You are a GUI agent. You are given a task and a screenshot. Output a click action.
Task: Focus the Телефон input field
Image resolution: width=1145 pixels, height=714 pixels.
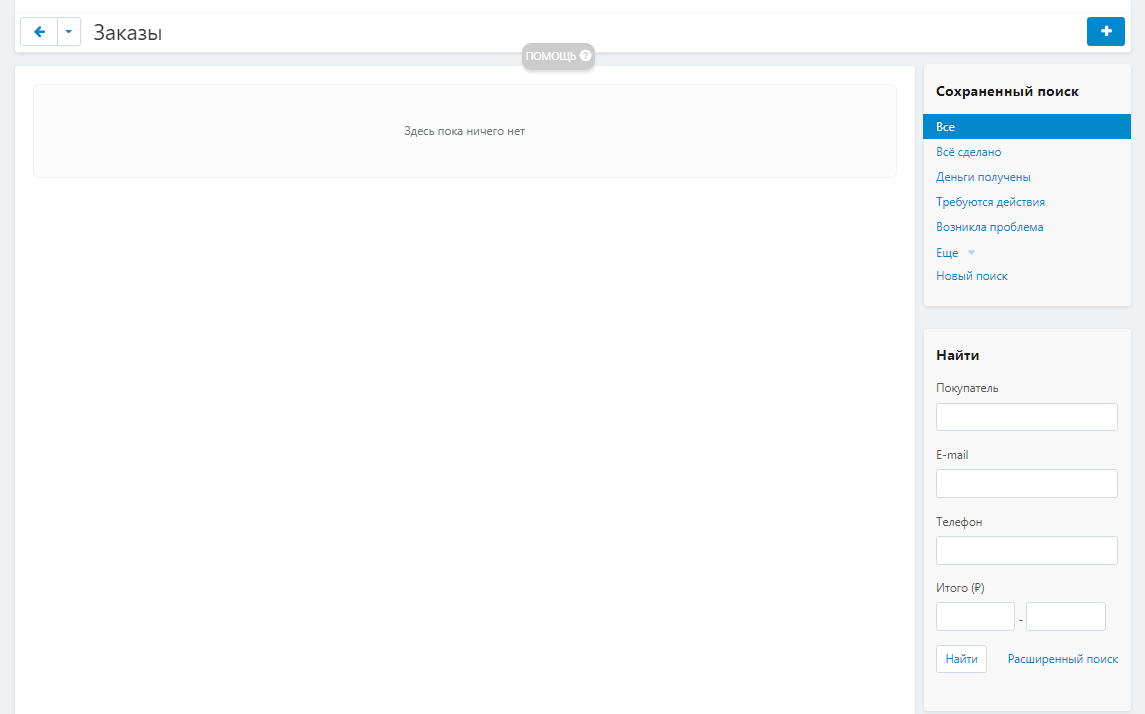(x=1027, y=550)
